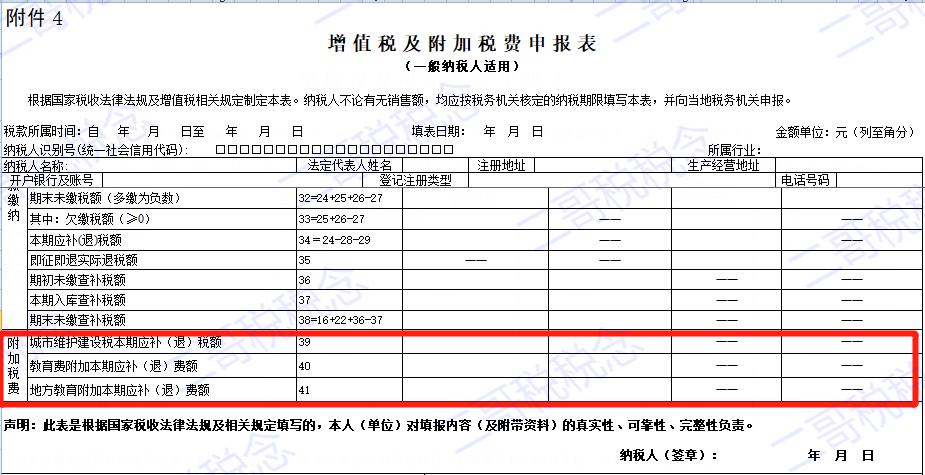Select the '期初未缴查补税额' cell
This screenshot has width=925, height=475.
point(162,280)
